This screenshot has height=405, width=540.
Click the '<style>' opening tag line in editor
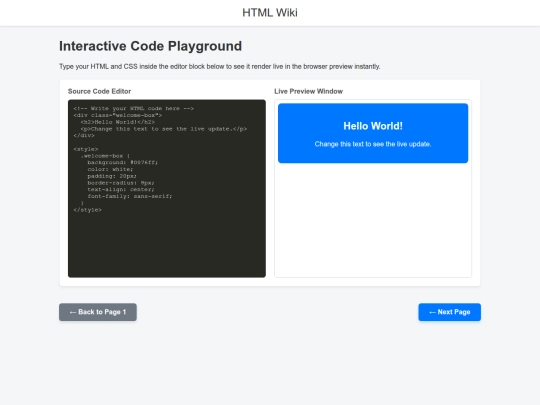[86, 149]
